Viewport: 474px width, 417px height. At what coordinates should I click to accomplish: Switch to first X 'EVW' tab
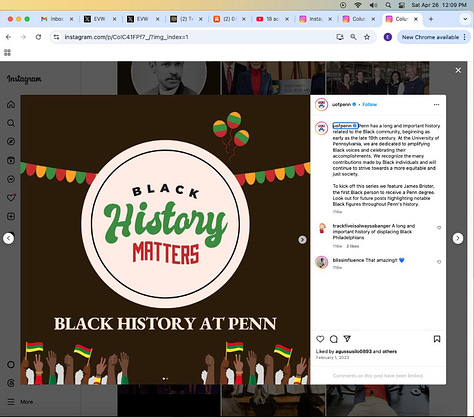click(100, 19)
